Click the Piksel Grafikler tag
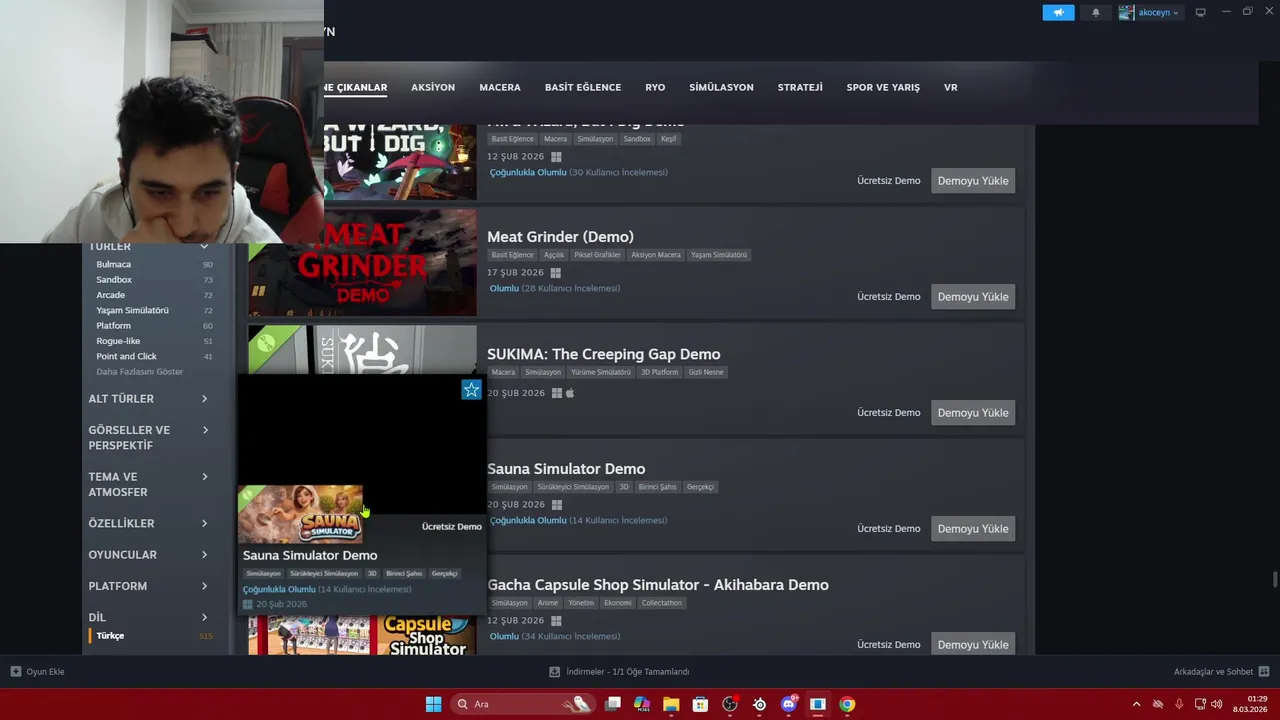Viewport: 1280px width, 720px height. (597, 255)
